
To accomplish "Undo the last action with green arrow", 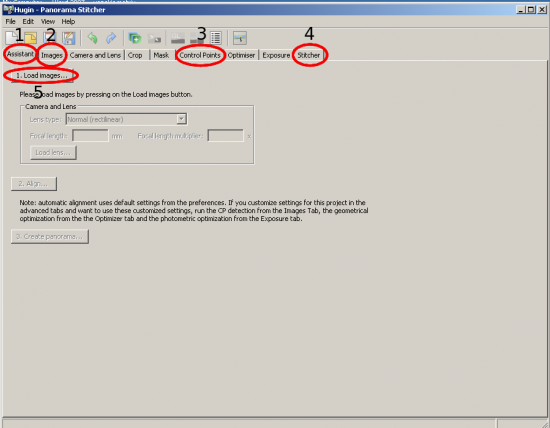I will [x=93, y=38].
